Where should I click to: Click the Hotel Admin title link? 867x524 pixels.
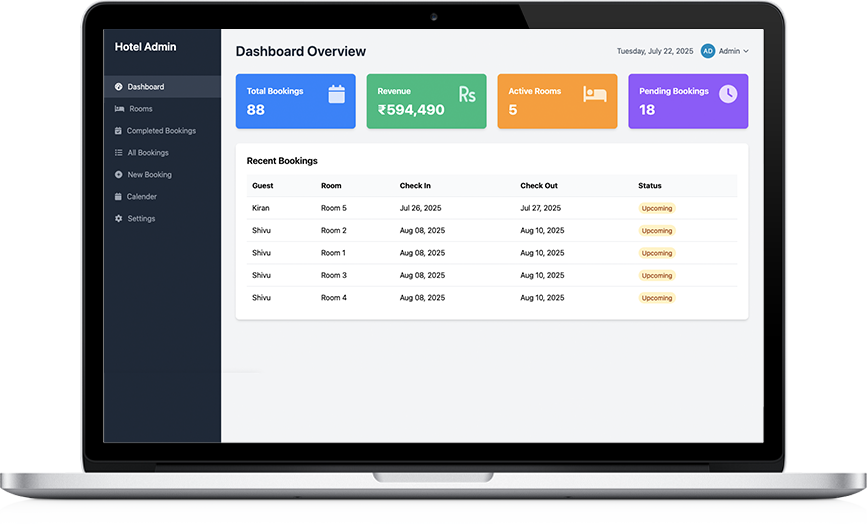pos(145,47)
